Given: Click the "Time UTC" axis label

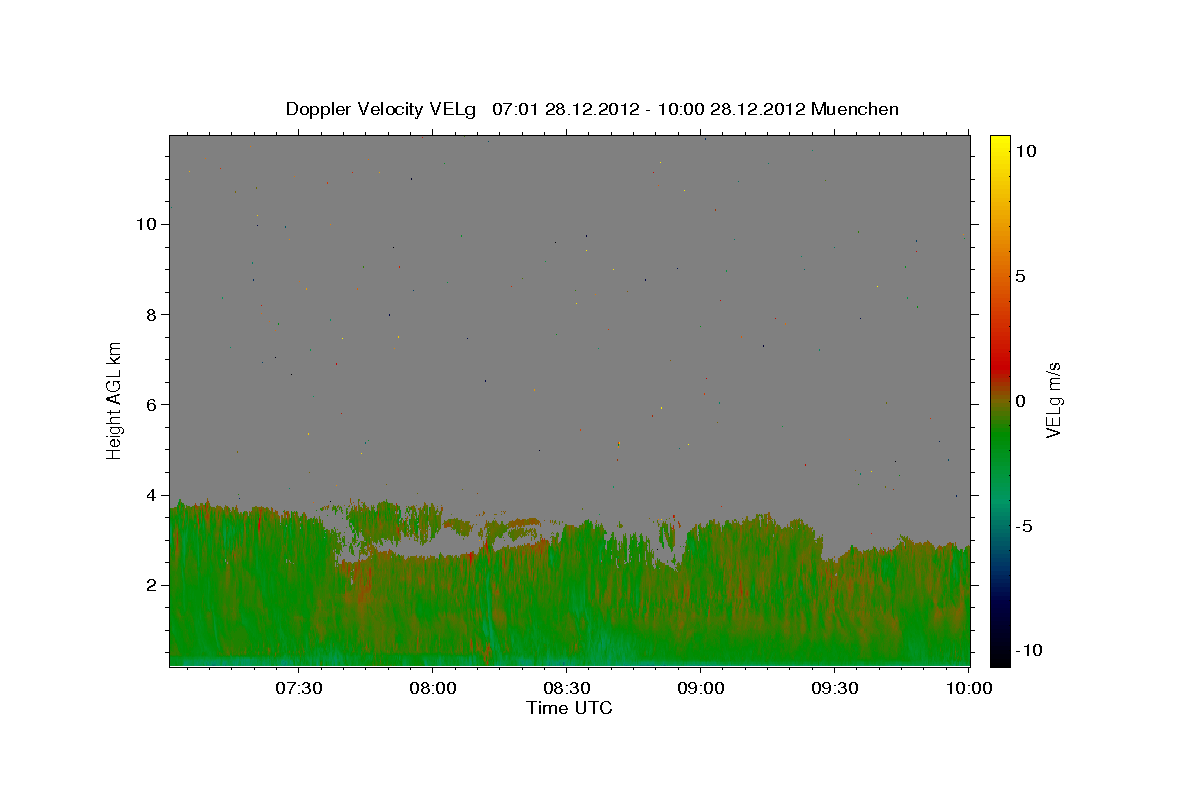Looking at the screenshot, I should (x=569, y=708).
